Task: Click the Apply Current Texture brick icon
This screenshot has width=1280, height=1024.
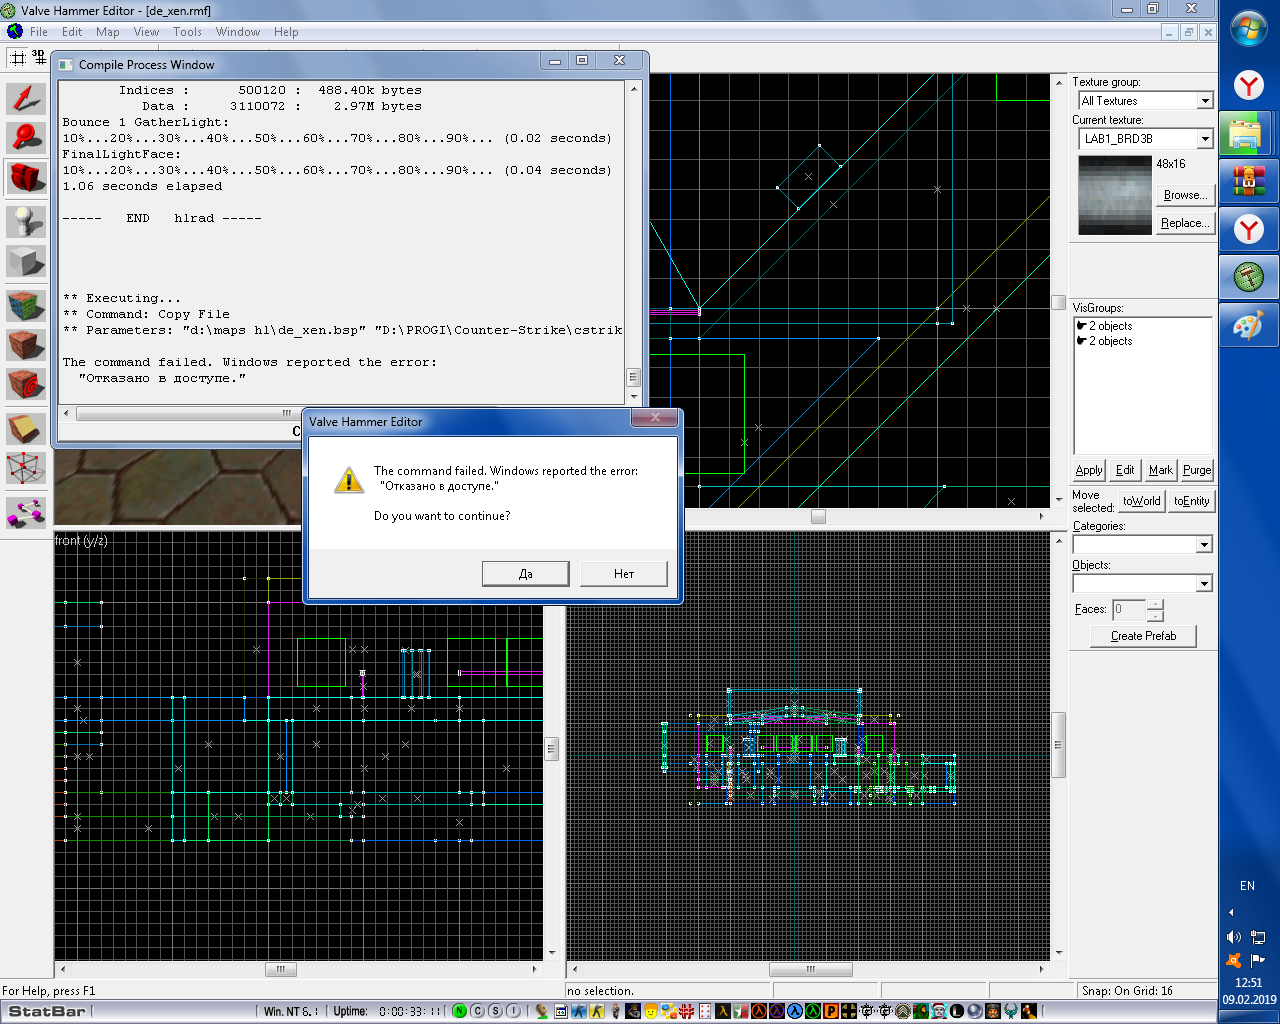Action: [x=27, y=345]
